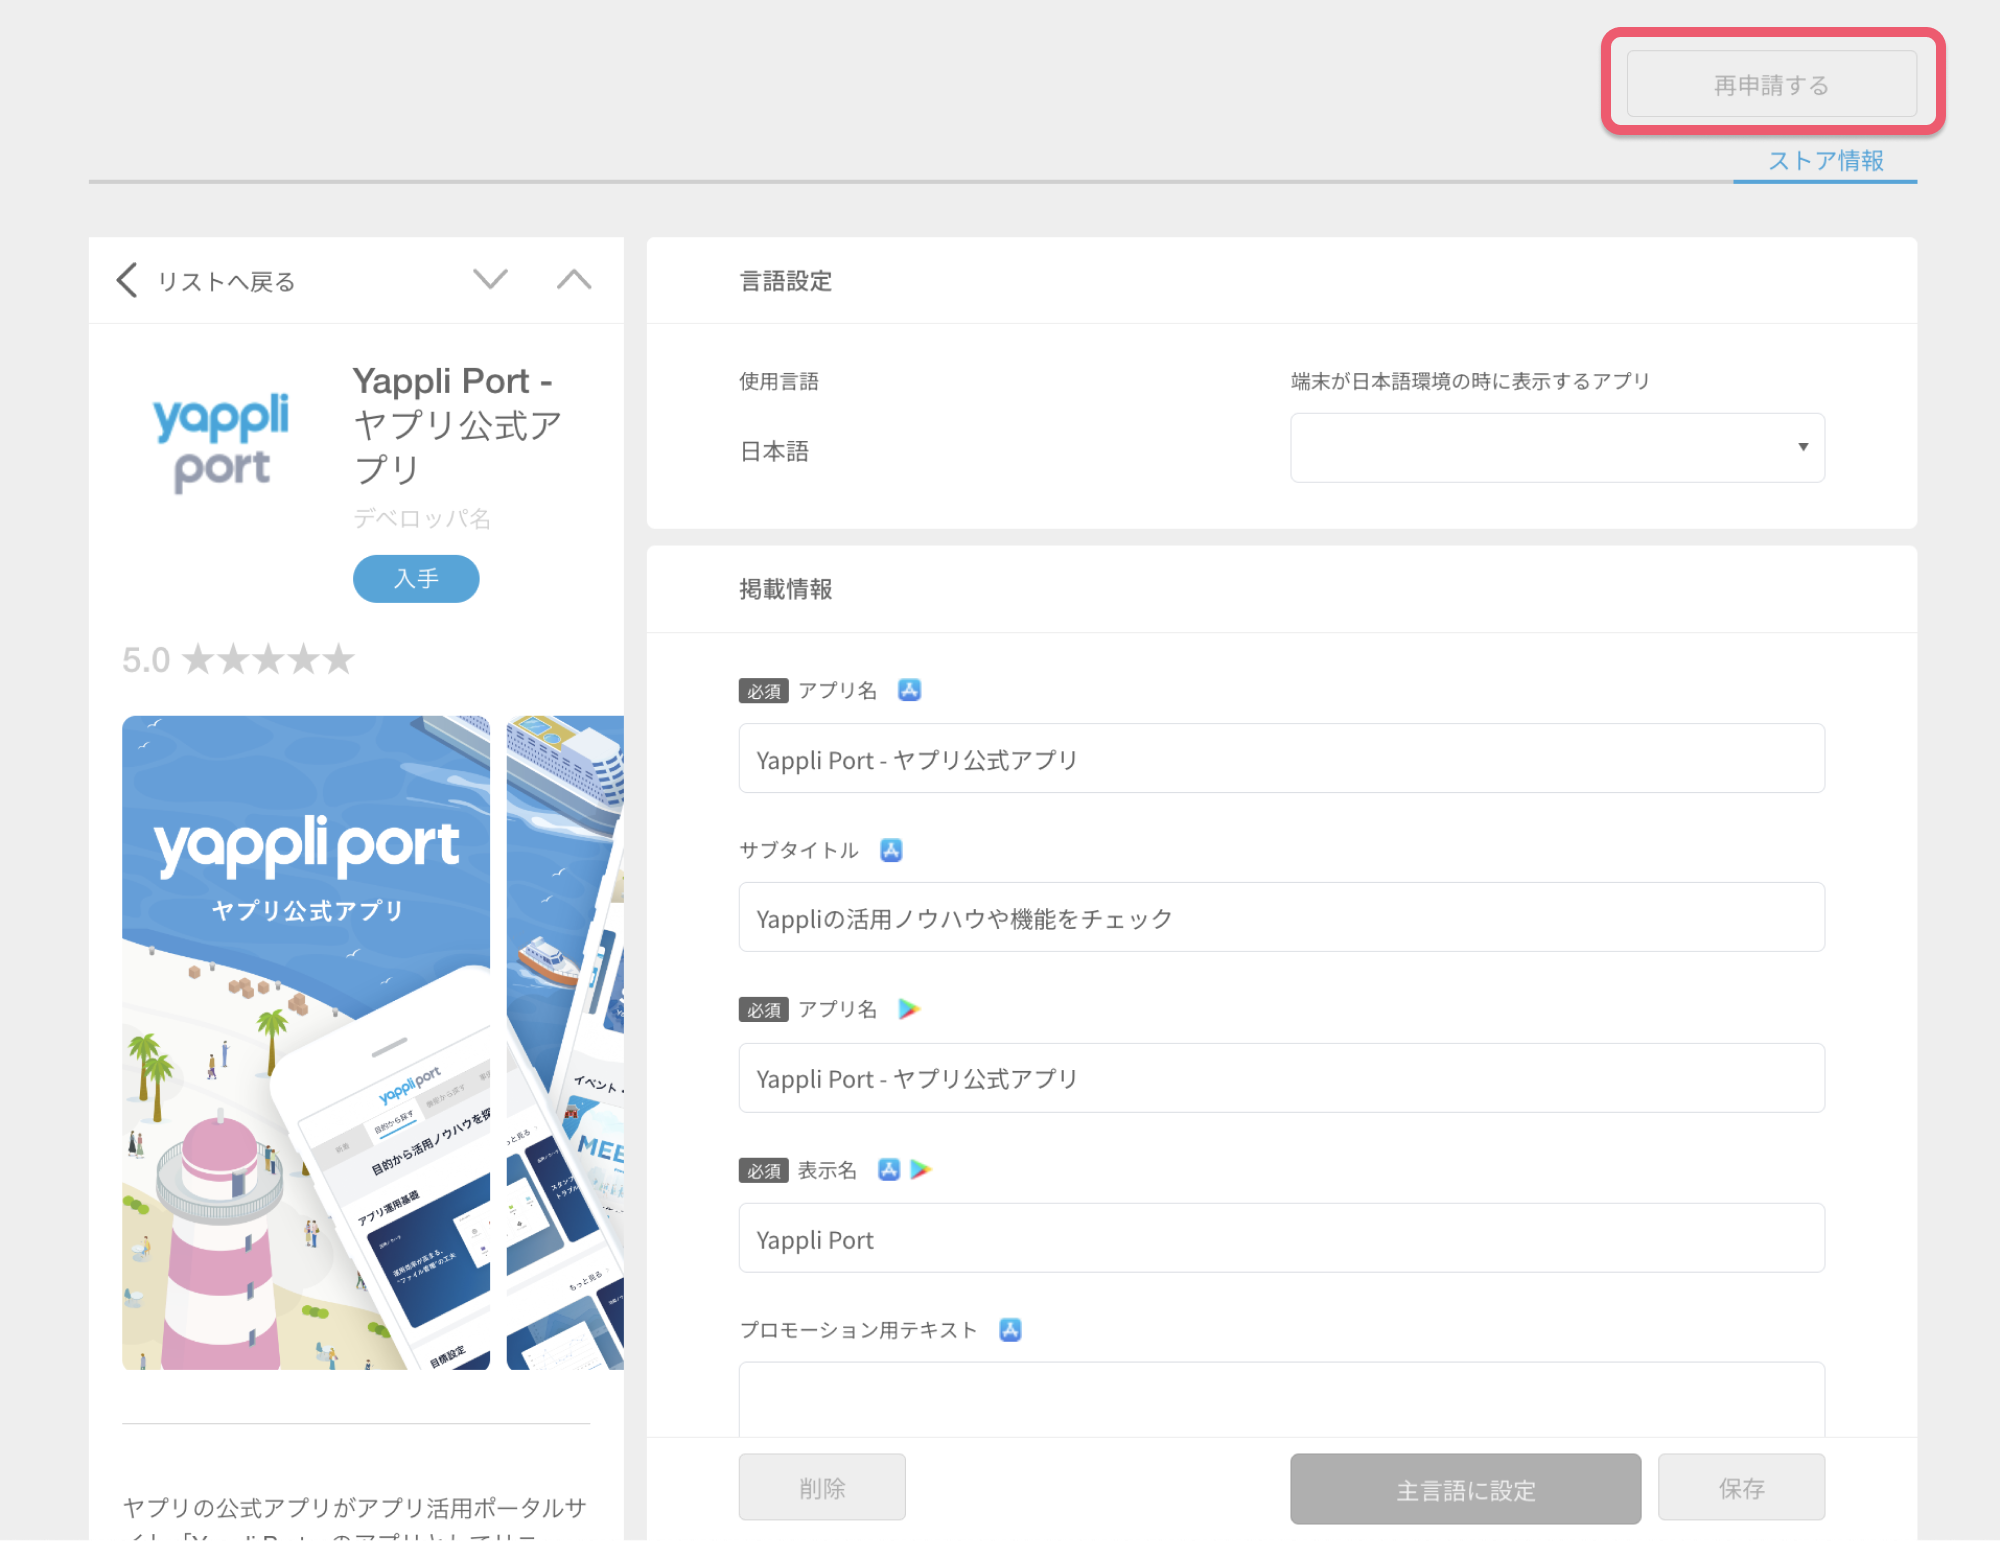This screenshot has height=1541, width=2000.
Task: Open the 端末が日本語環境の時に表示するアプリ dropdown
Action: click(1557, 448)
